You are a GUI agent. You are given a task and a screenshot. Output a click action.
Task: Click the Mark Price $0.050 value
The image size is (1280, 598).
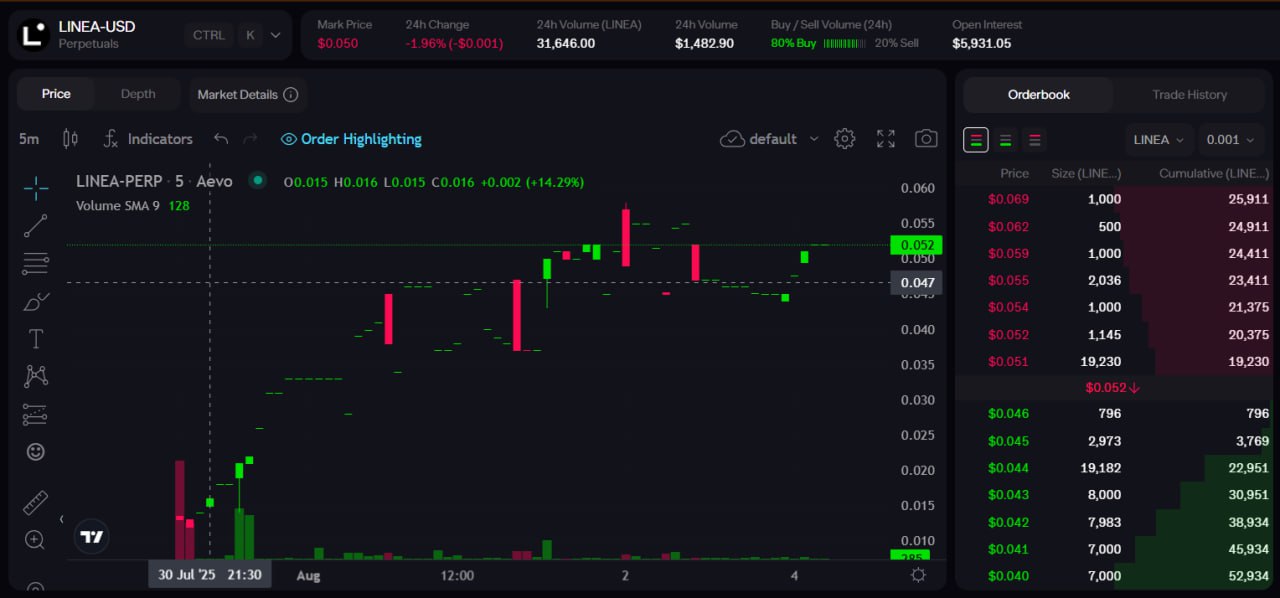point(338,44)
